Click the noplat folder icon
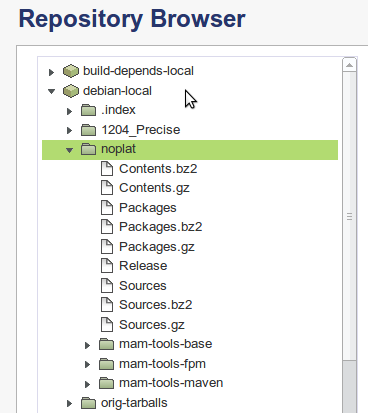 click(x=88, y=149)
